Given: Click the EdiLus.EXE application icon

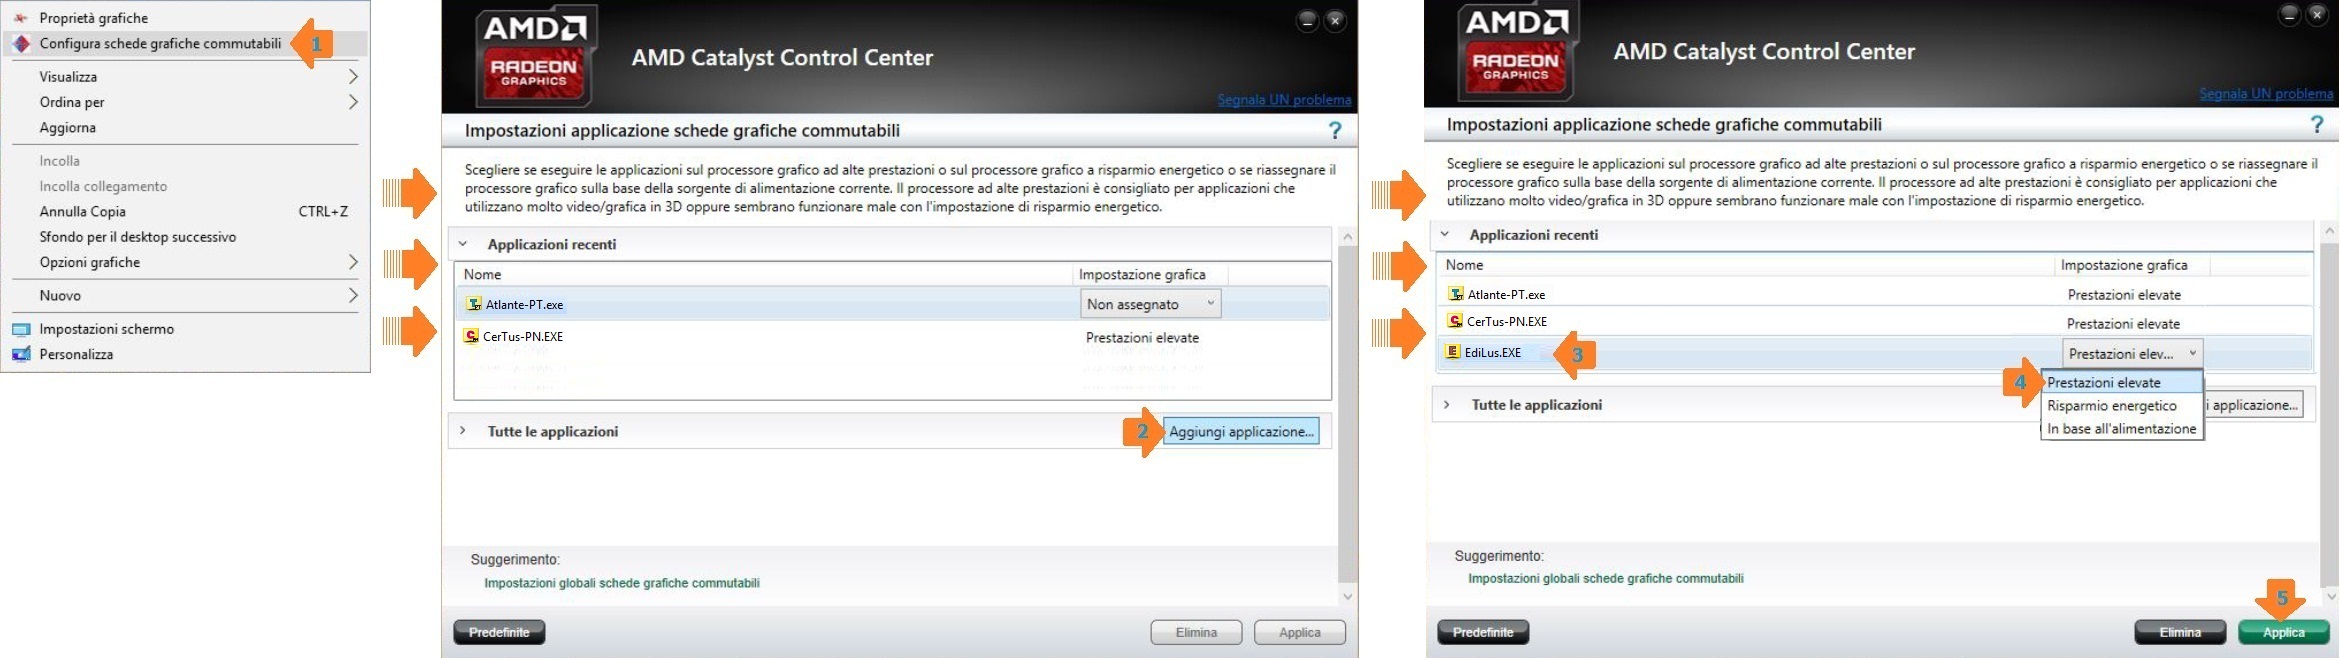Looking at the screenshot, I should [x=1454, y=352].
